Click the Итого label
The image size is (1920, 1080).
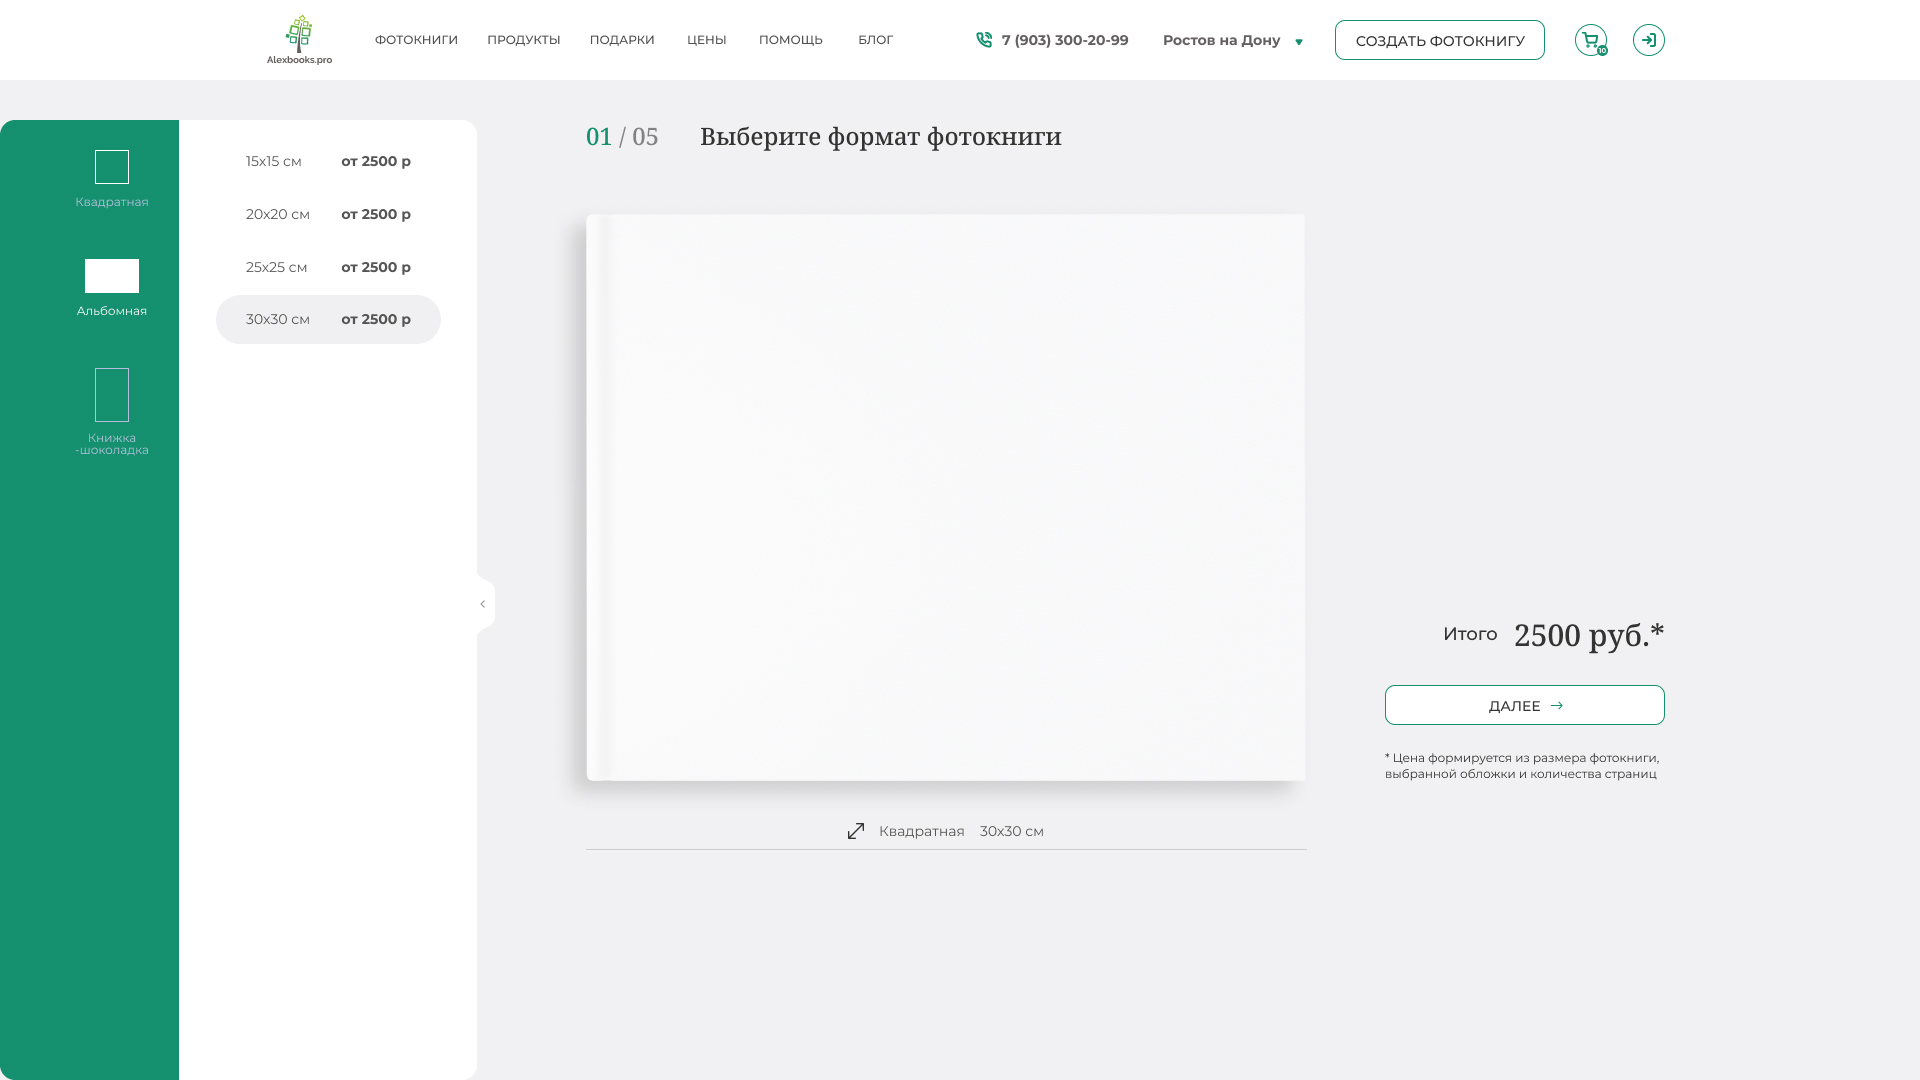[x=1470, y=634]
